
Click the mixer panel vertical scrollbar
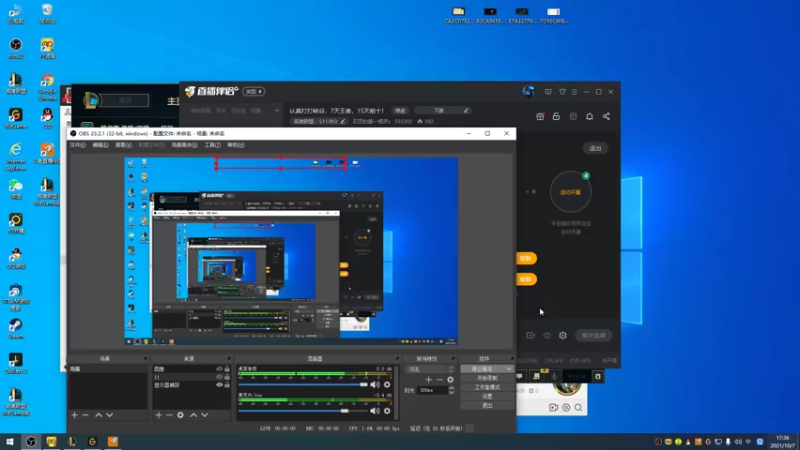click(x=397, y=392)
